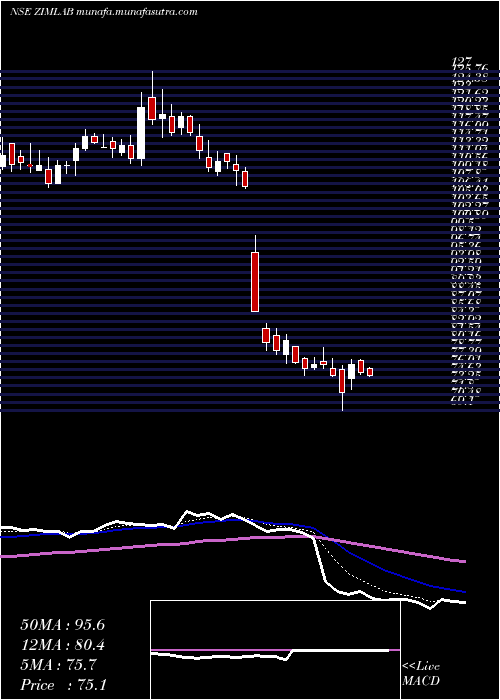Click the <<Live MACD label
The image size is (500, 700).
(x=421, y=674)
